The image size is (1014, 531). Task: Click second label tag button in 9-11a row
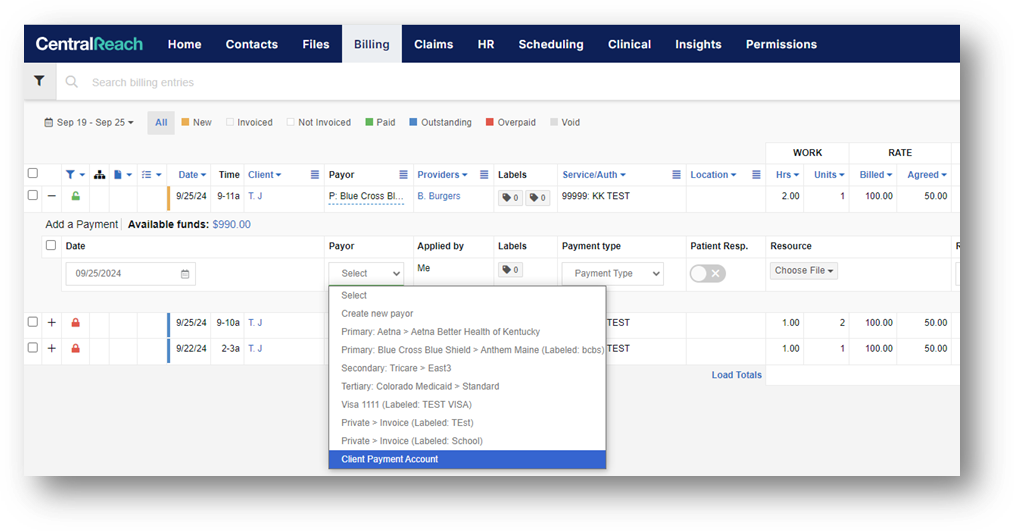[x=537, y=198]
